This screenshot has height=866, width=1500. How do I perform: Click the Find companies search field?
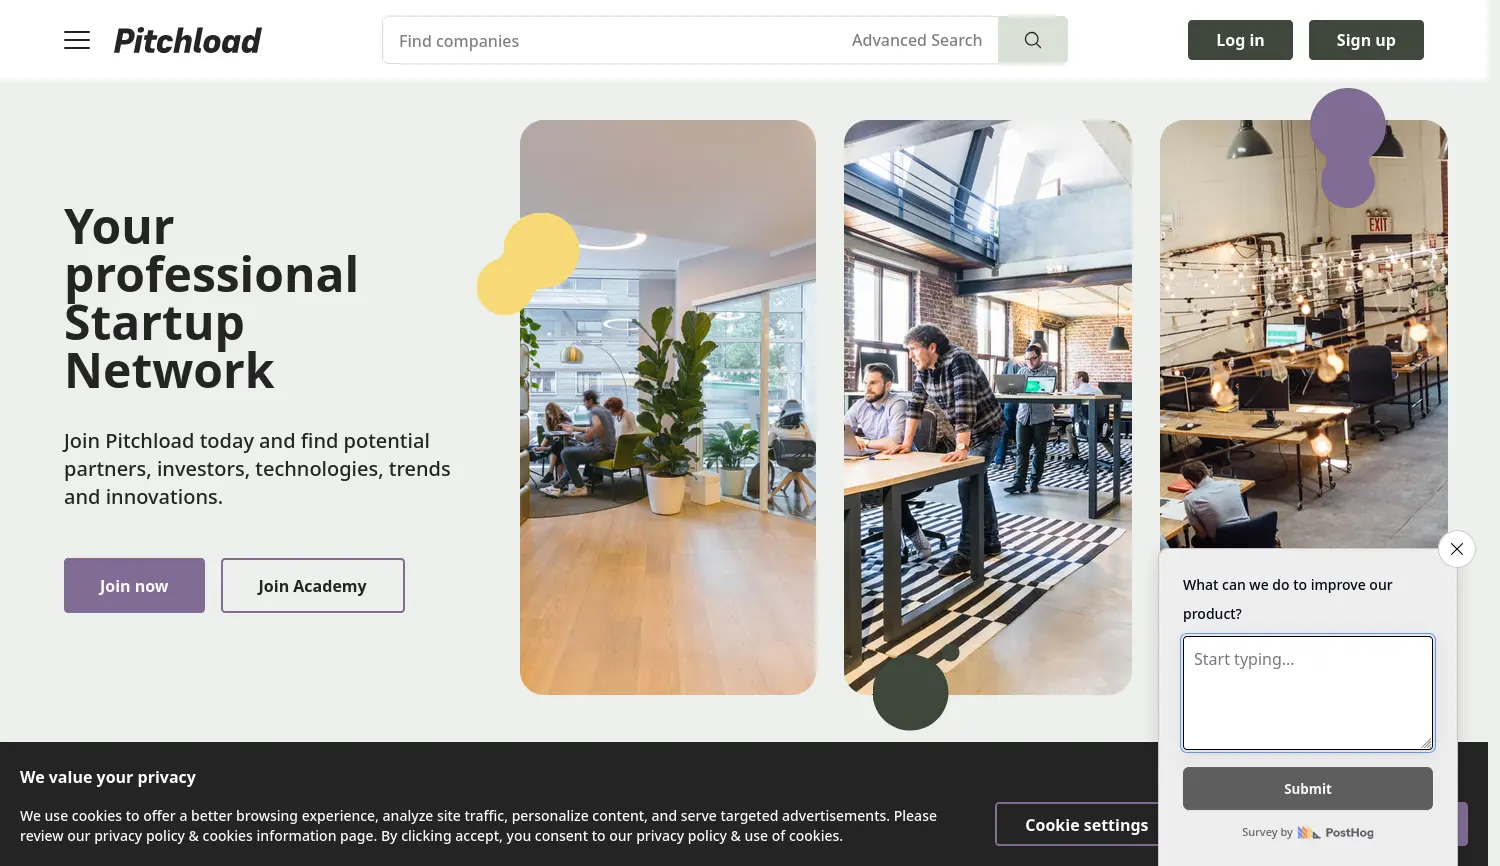610,40
